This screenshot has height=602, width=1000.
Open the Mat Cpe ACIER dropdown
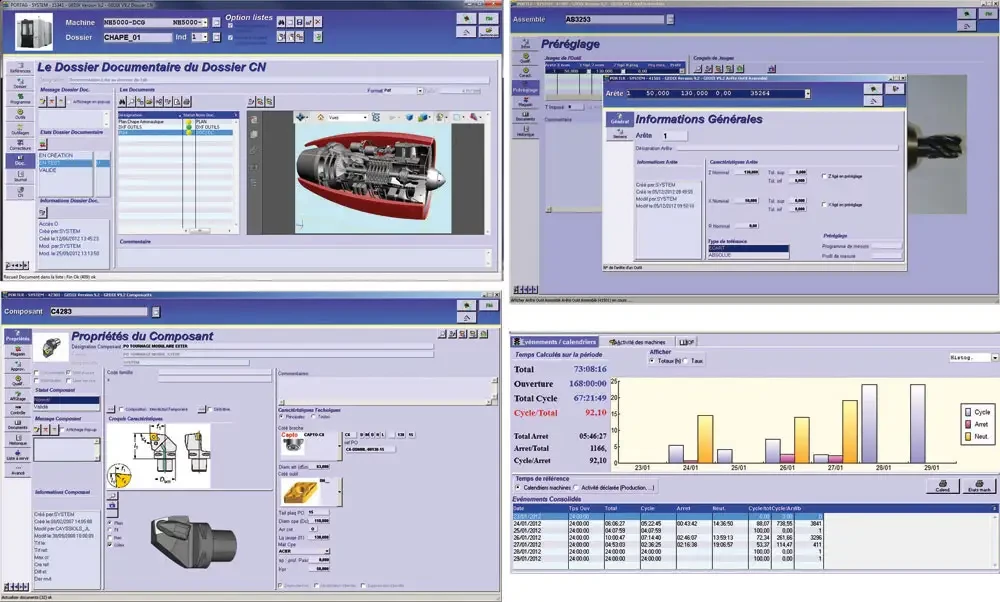click(327, 552)
